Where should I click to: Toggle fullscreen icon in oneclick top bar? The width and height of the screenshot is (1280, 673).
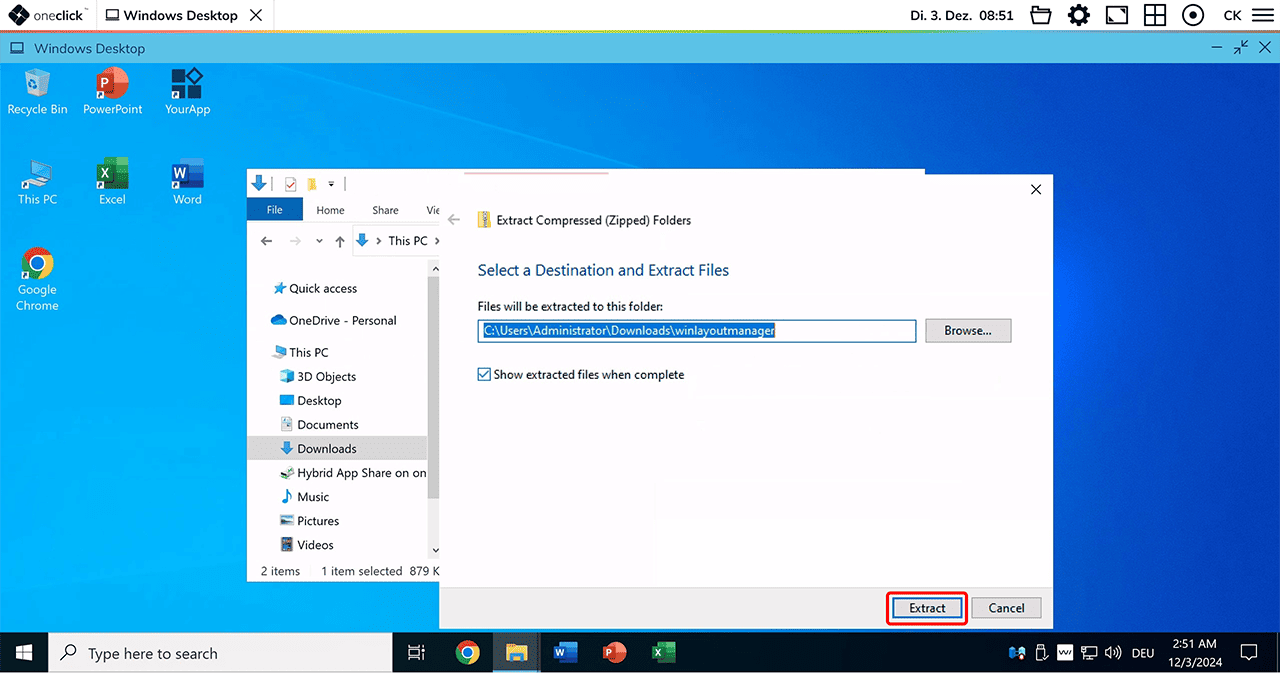[x=1116, y=15]
